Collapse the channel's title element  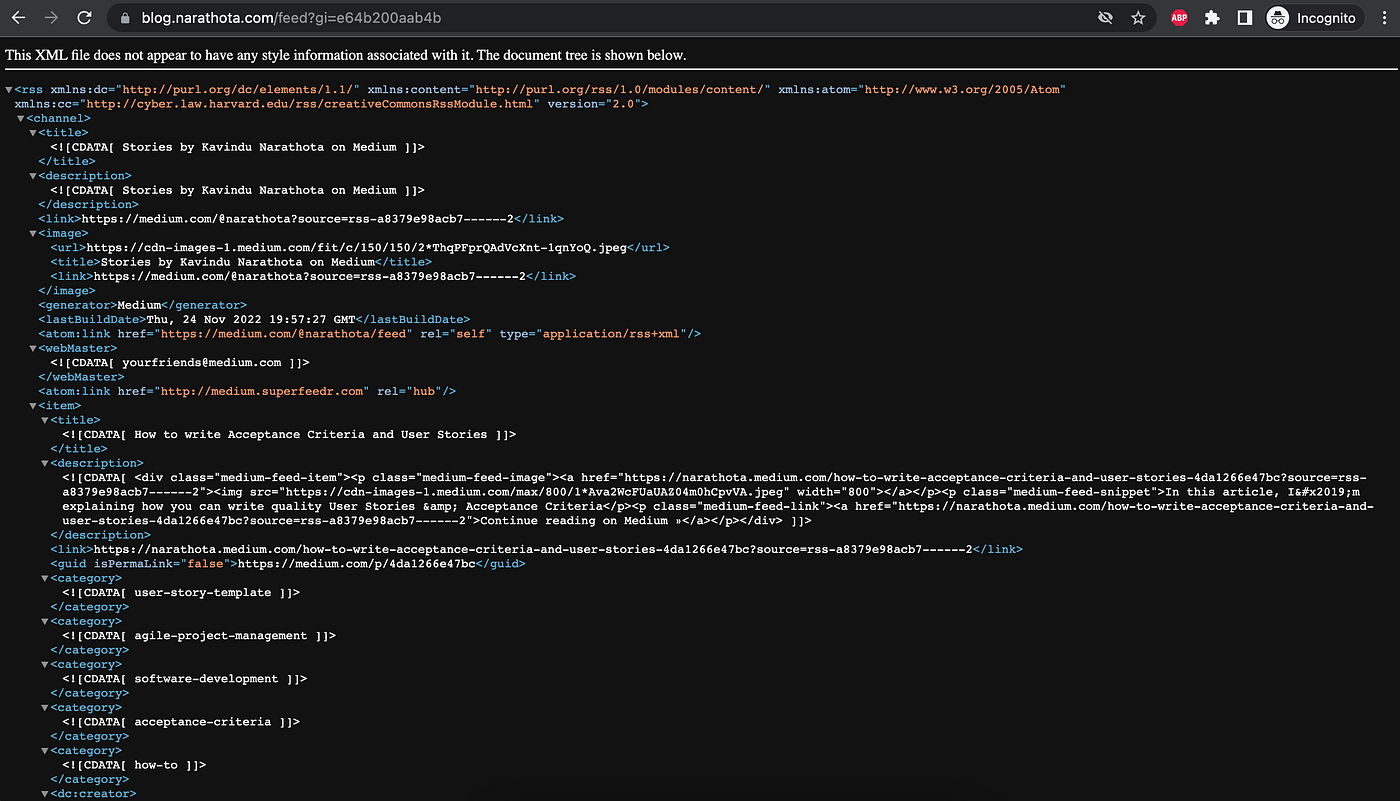(33, 133)
